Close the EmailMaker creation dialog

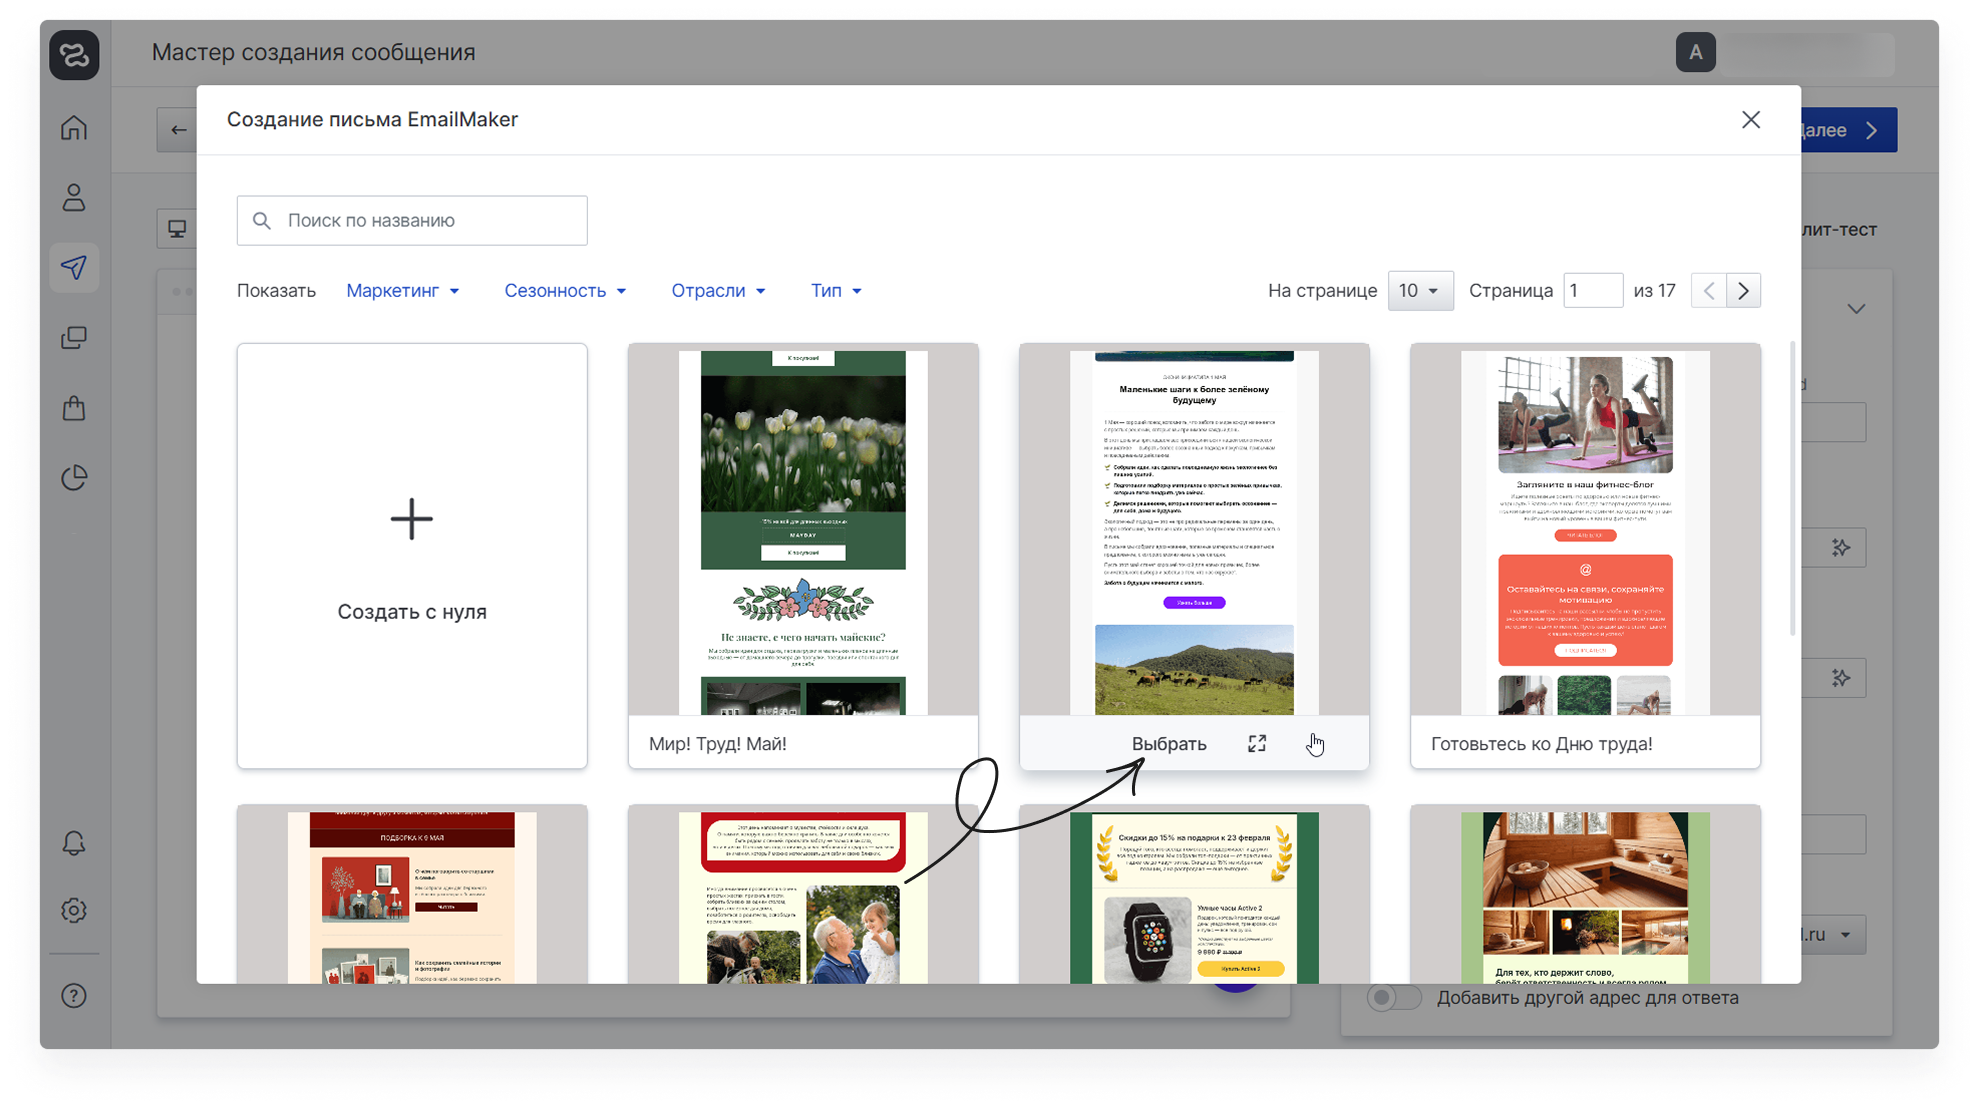point(1751,120)
